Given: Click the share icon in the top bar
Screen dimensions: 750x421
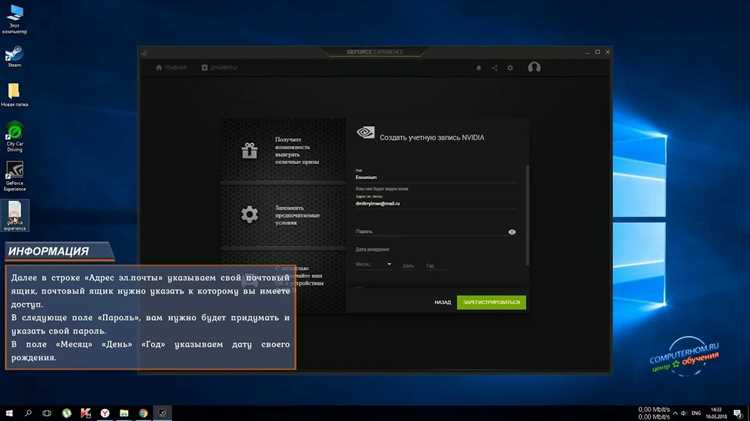Looking at the screenshot, I should pyautogui.click(x=495, y=68).
